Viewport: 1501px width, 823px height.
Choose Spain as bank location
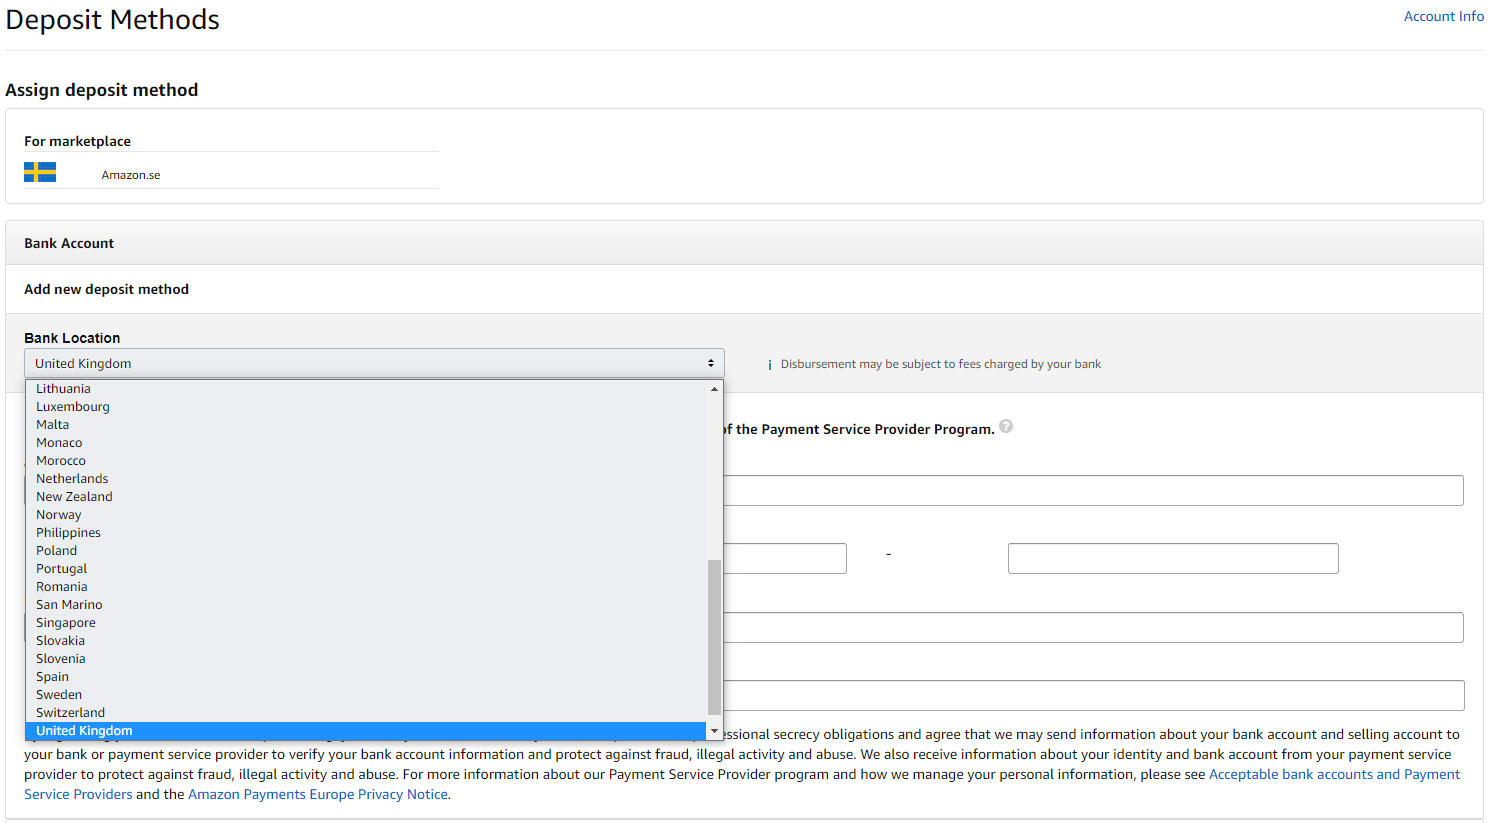click(366, 677)
